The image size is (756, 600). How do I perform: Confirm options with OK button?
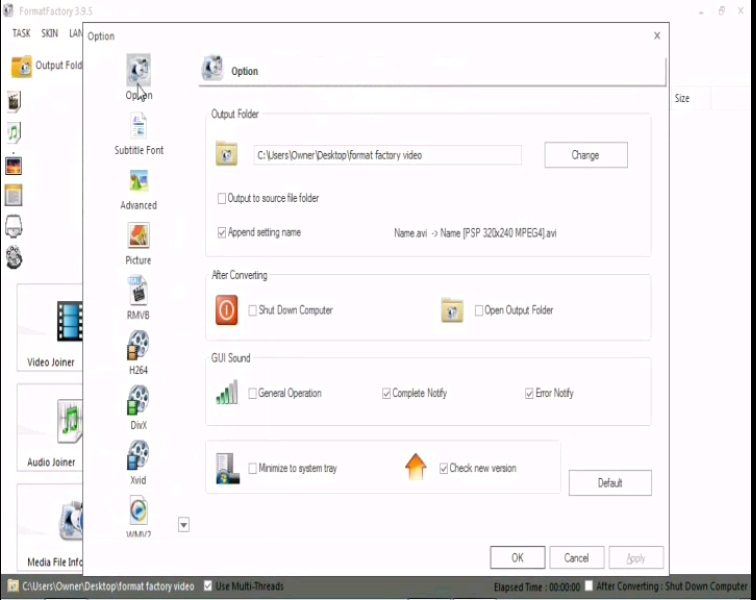517,558
